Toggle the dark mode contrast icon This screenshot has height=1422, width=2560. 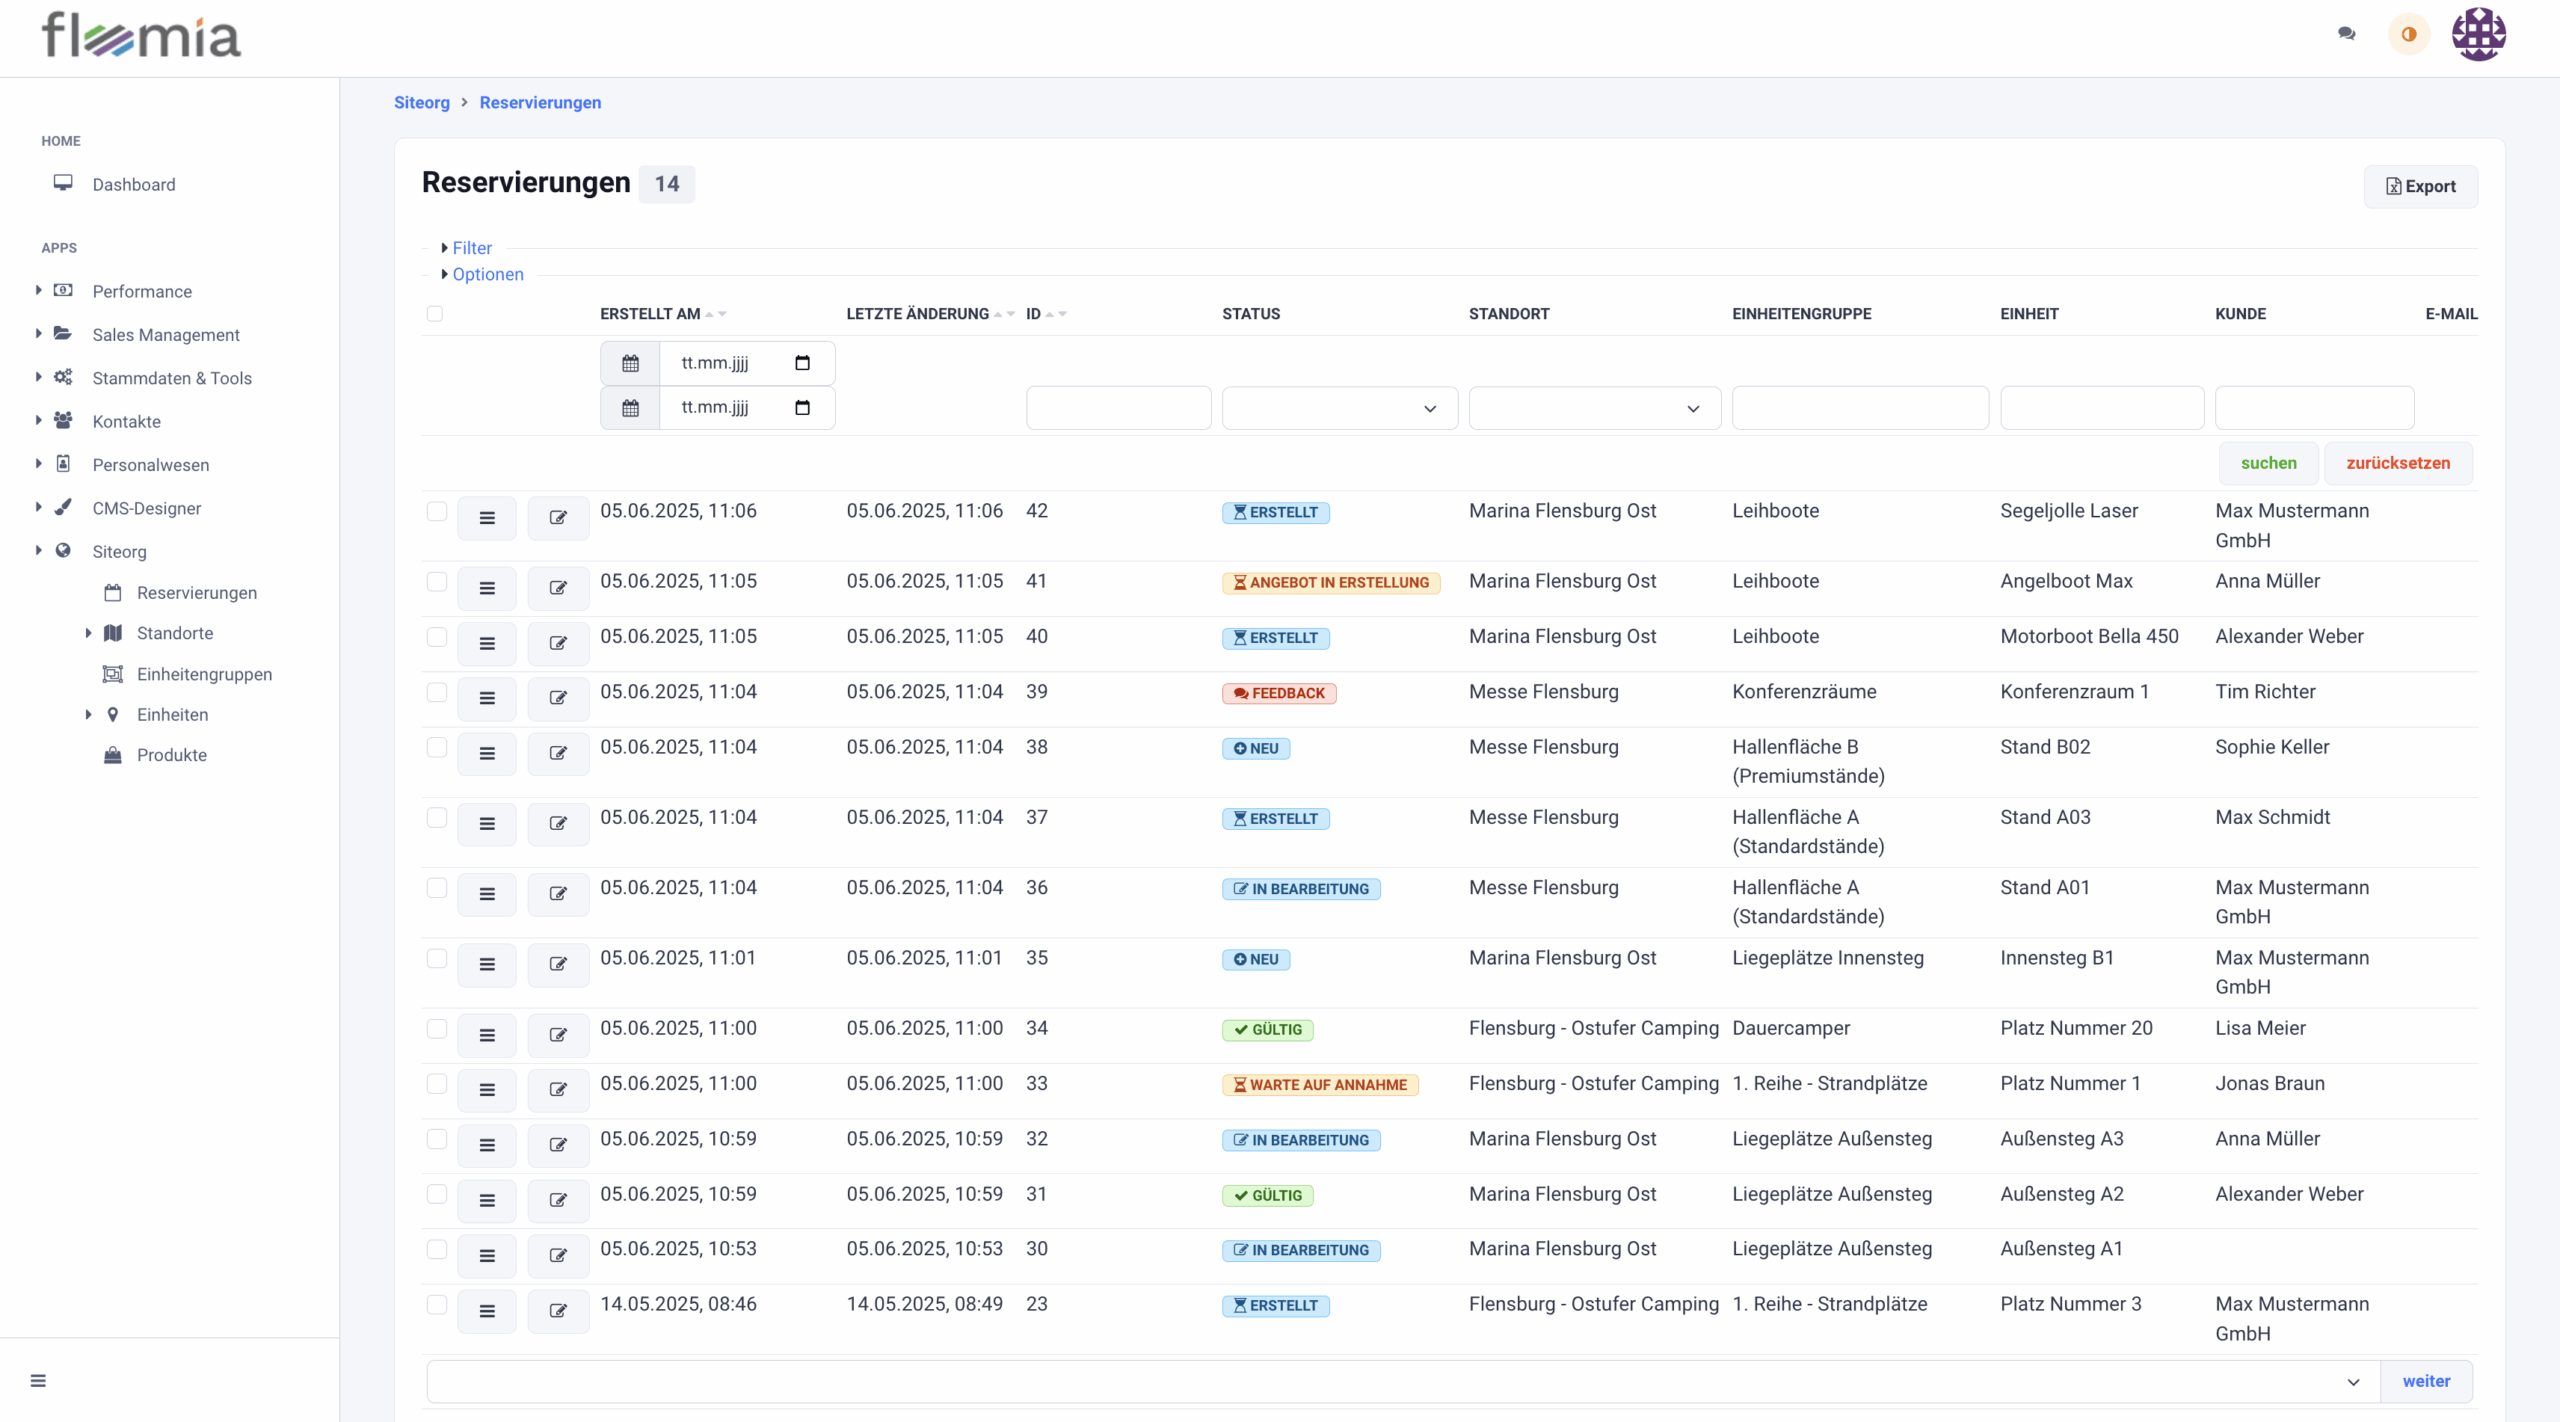pos(2408,34)
